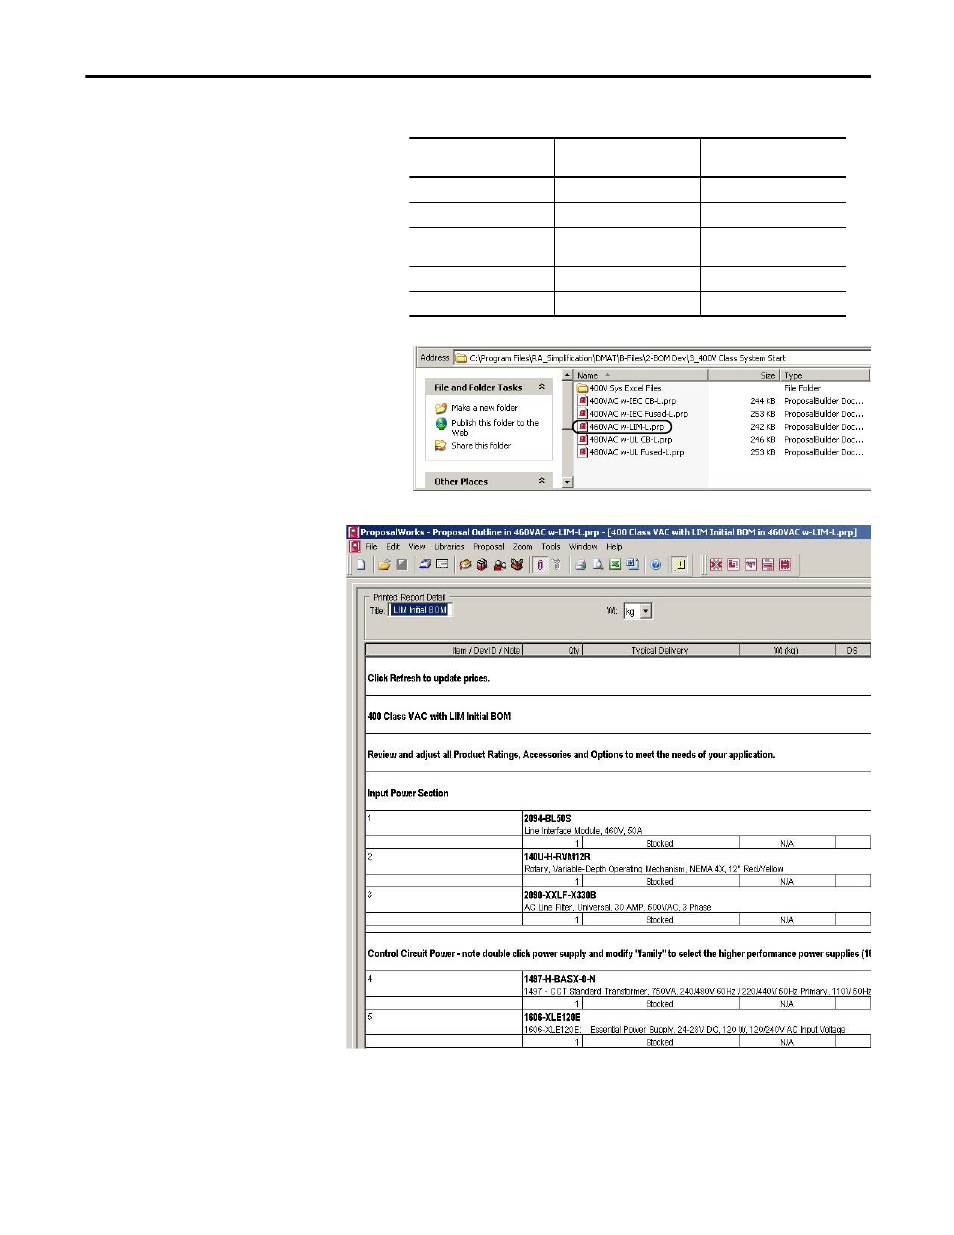The image size is (954, 1235).
Task: Open the Proposal menu
Action: pos(489,547)
